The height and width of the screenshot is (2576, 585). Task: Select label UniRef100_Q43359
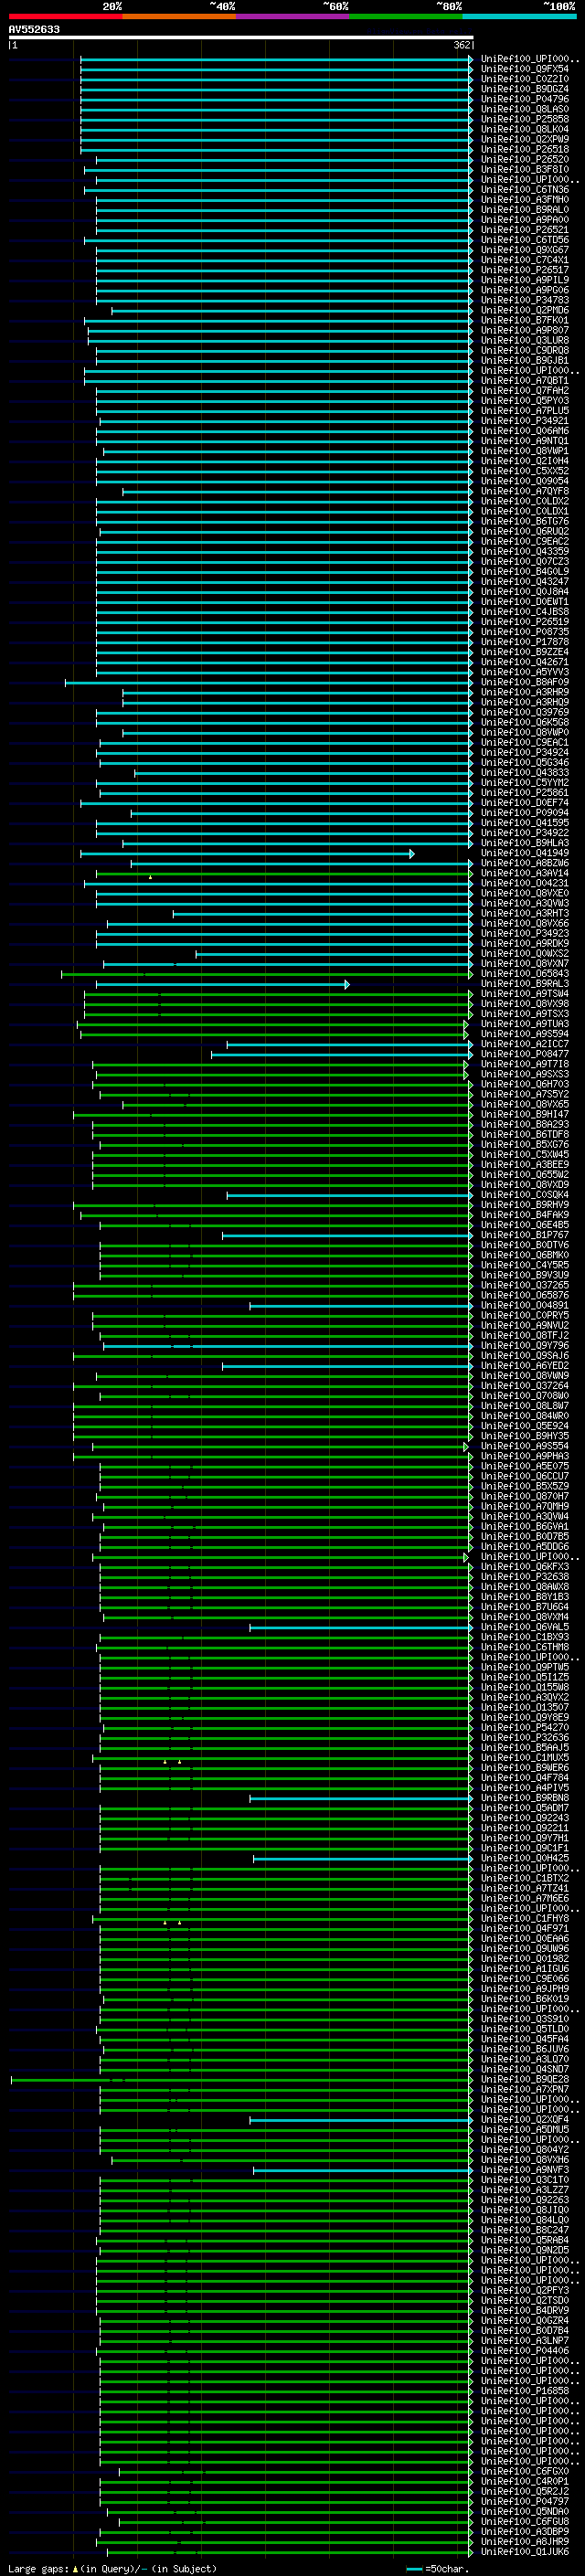click(x=525, y=551)
